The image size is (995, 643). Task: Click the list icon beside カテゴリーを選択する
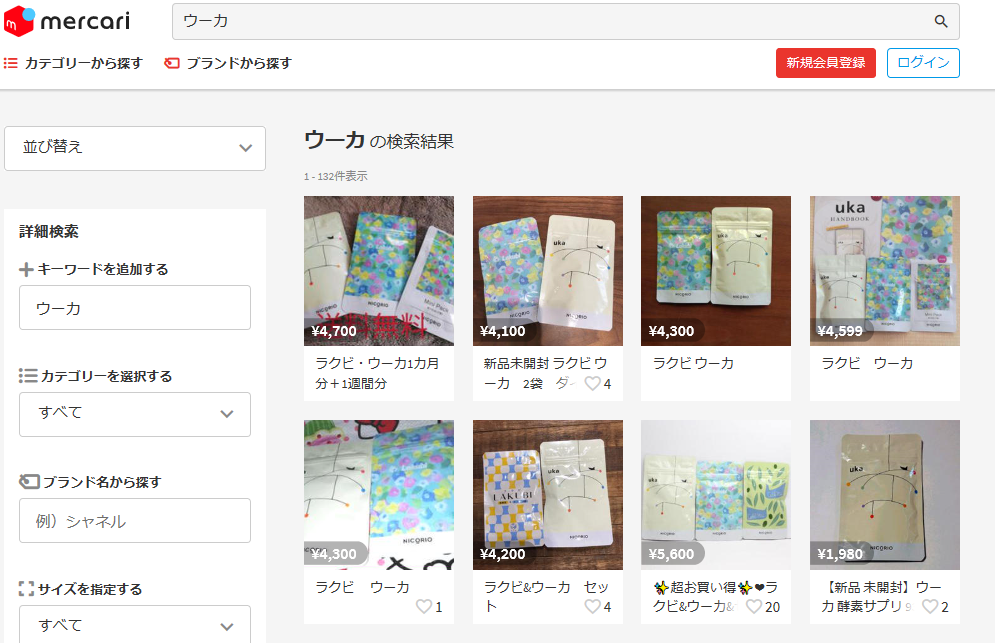click(28, 376)
